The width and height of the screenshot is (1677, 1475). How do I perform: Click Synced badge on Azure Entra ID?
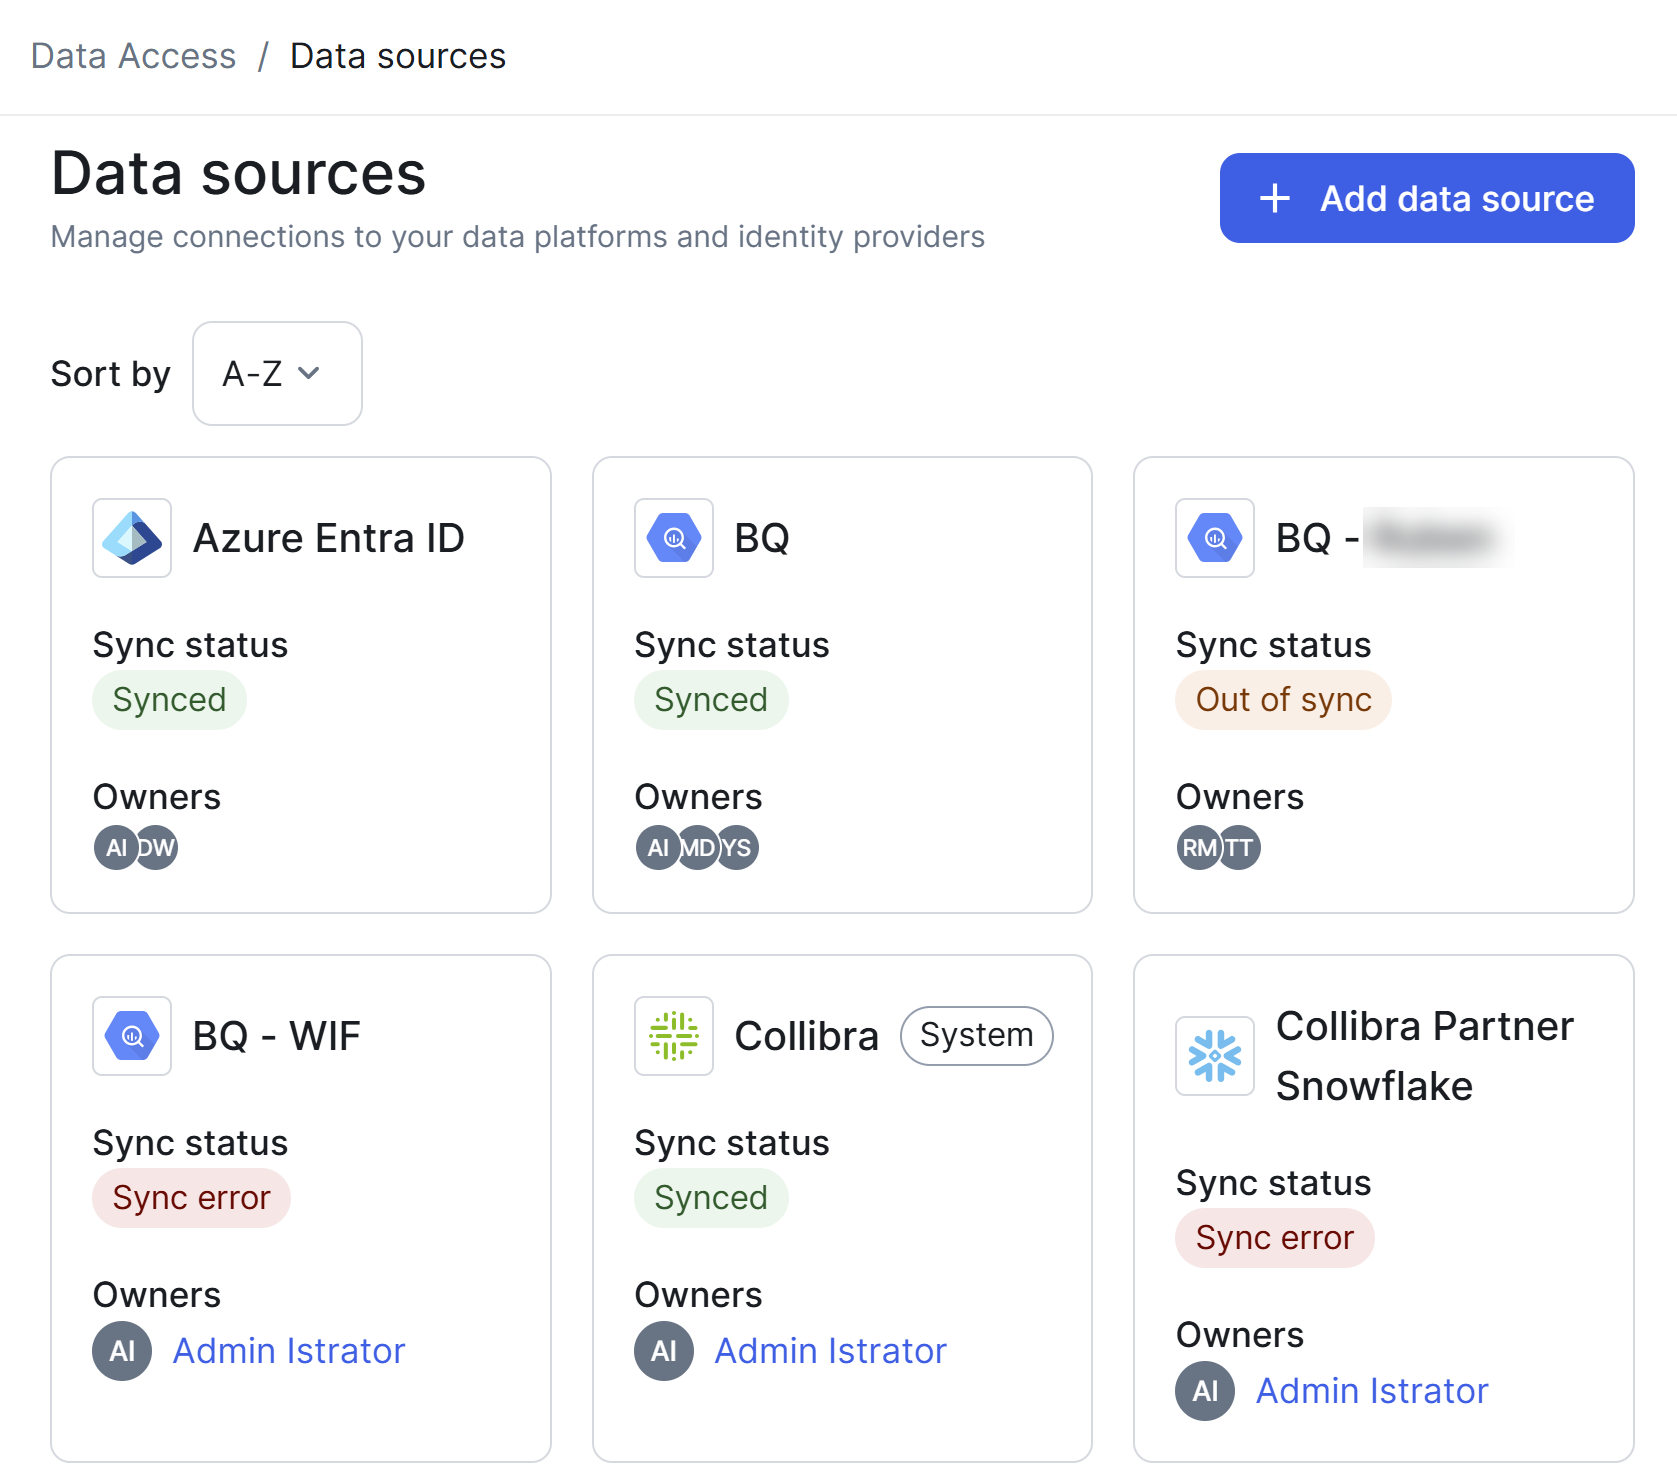[x=169, y=700]
